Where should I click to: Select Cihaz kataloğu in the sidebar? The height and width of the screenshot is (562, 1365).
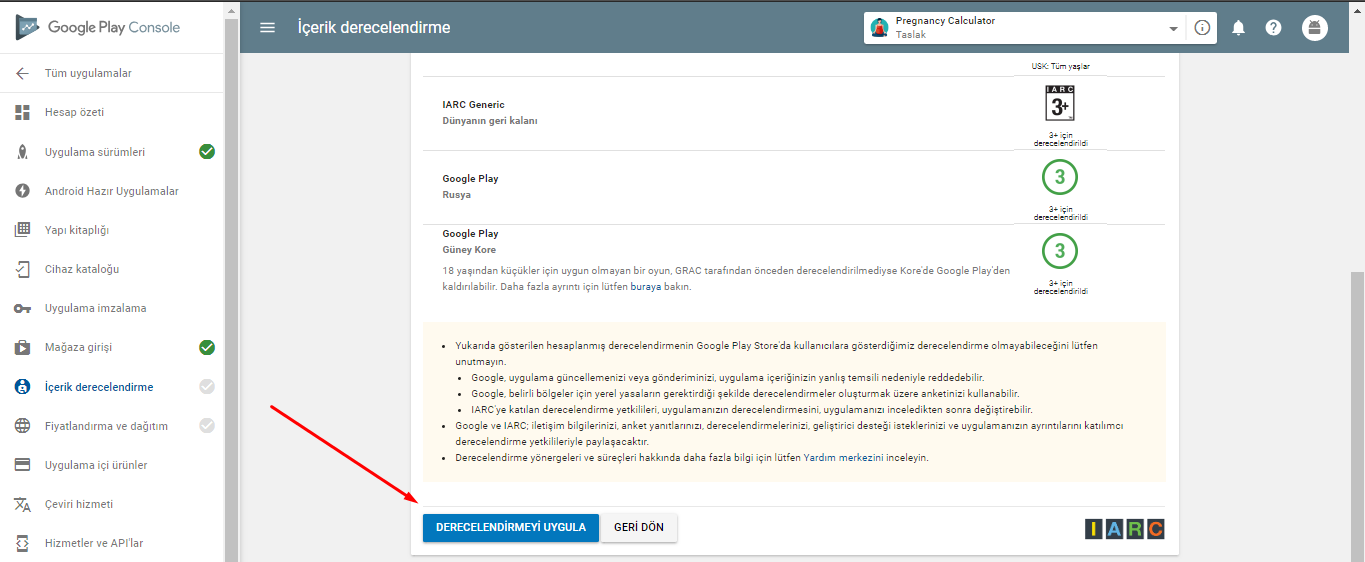pyautogui.click(x=82, y=269)
